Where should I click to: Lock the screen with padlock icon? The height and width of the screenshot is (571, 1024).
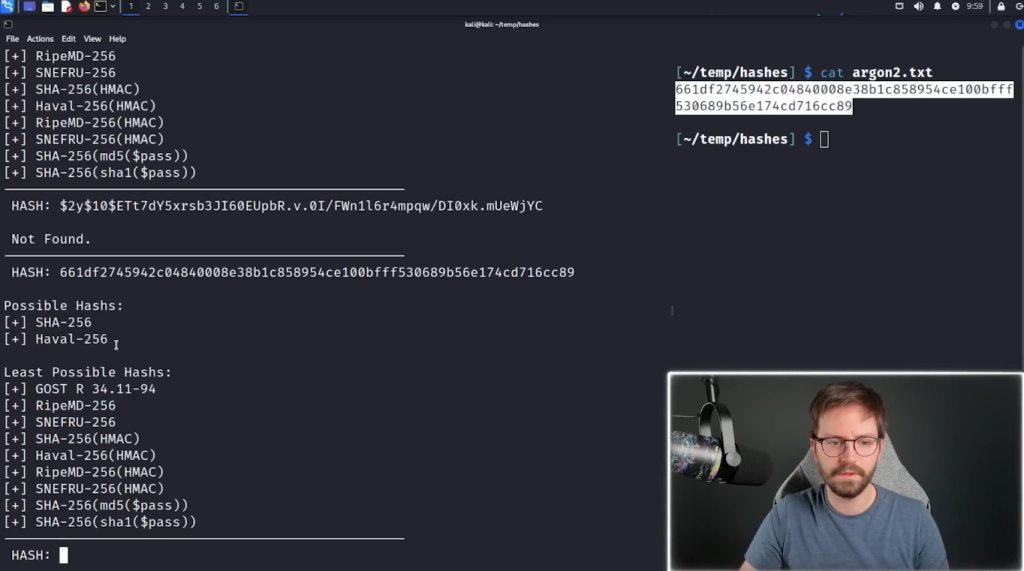coord(1001,7)
